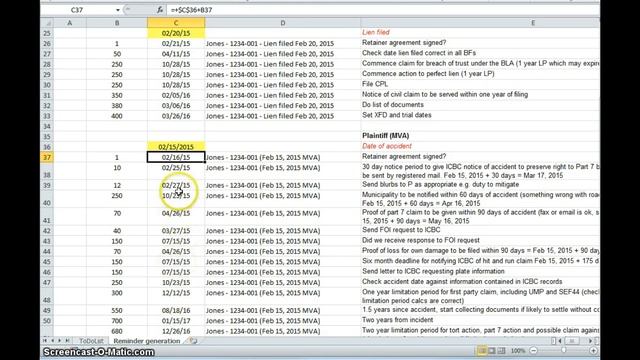Click cell with value 400 in column B
The width and height of the screenshot is (640, 360).
click(x=117, y=116)
